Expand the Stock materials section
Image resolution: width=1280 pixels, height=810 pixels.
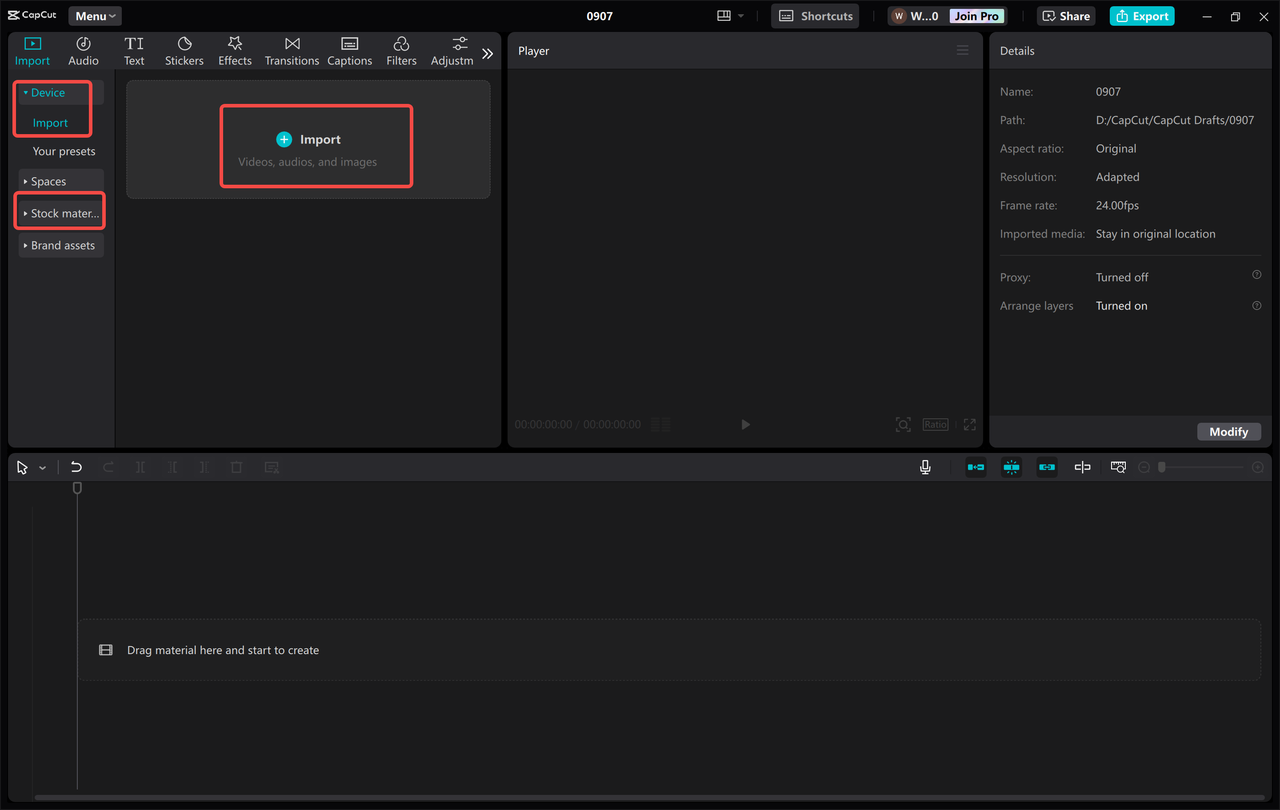coord(61,213)
